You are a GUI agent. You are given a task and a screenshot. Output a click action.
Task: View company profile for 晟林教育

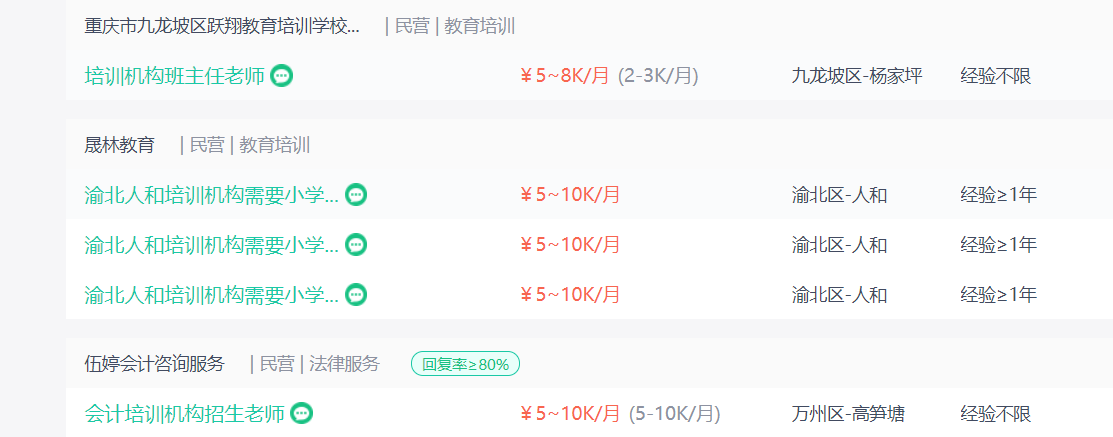pyautogui.click(x=119, y=146)
